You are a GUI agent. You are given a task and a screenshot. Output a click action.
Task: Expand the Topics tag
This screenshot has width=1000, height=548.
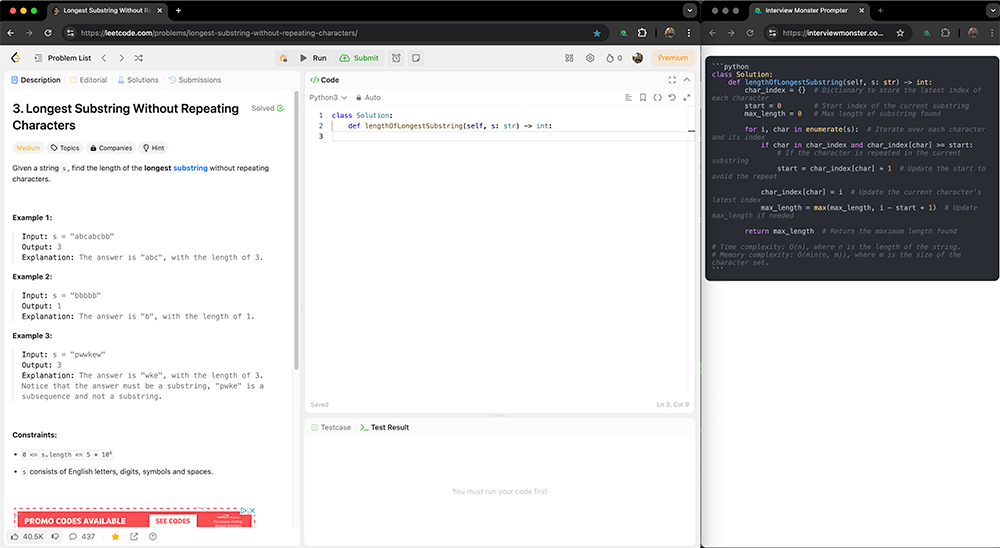pos(65,148)
